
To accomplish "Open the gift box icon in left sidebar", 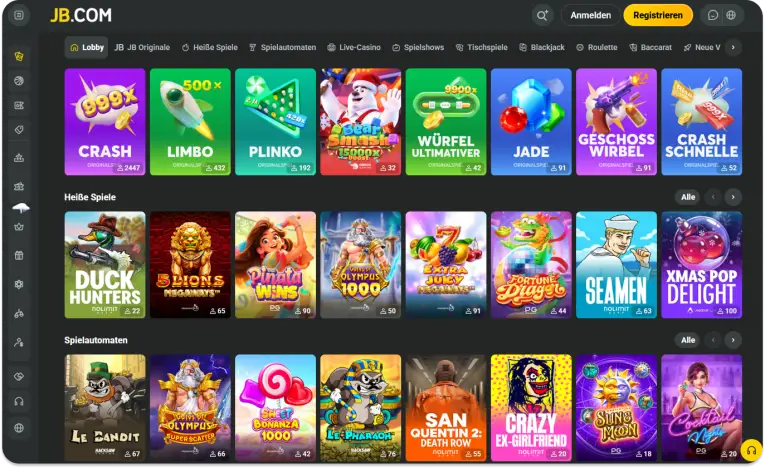I will pyautogui.click(x=19, y=255).
